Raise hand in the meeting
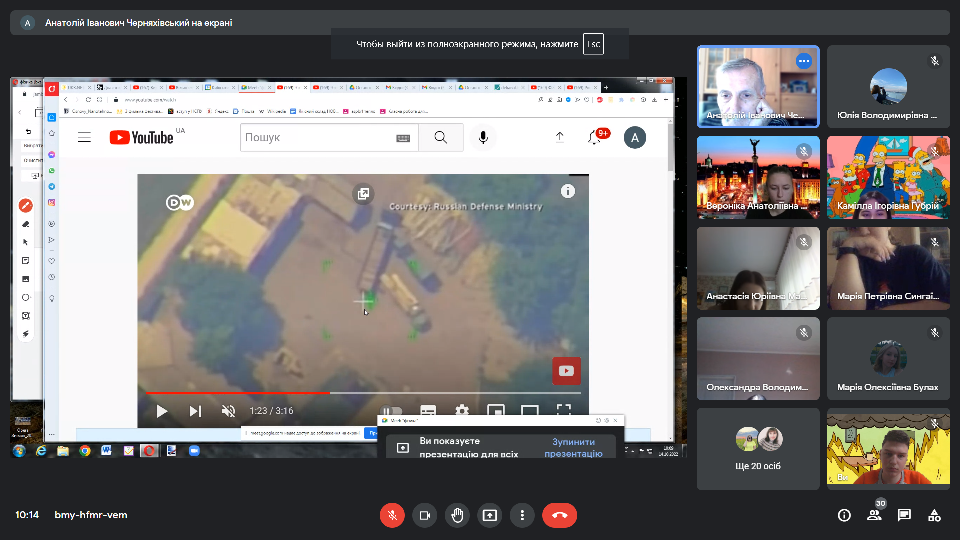 (x=457, y=516)
